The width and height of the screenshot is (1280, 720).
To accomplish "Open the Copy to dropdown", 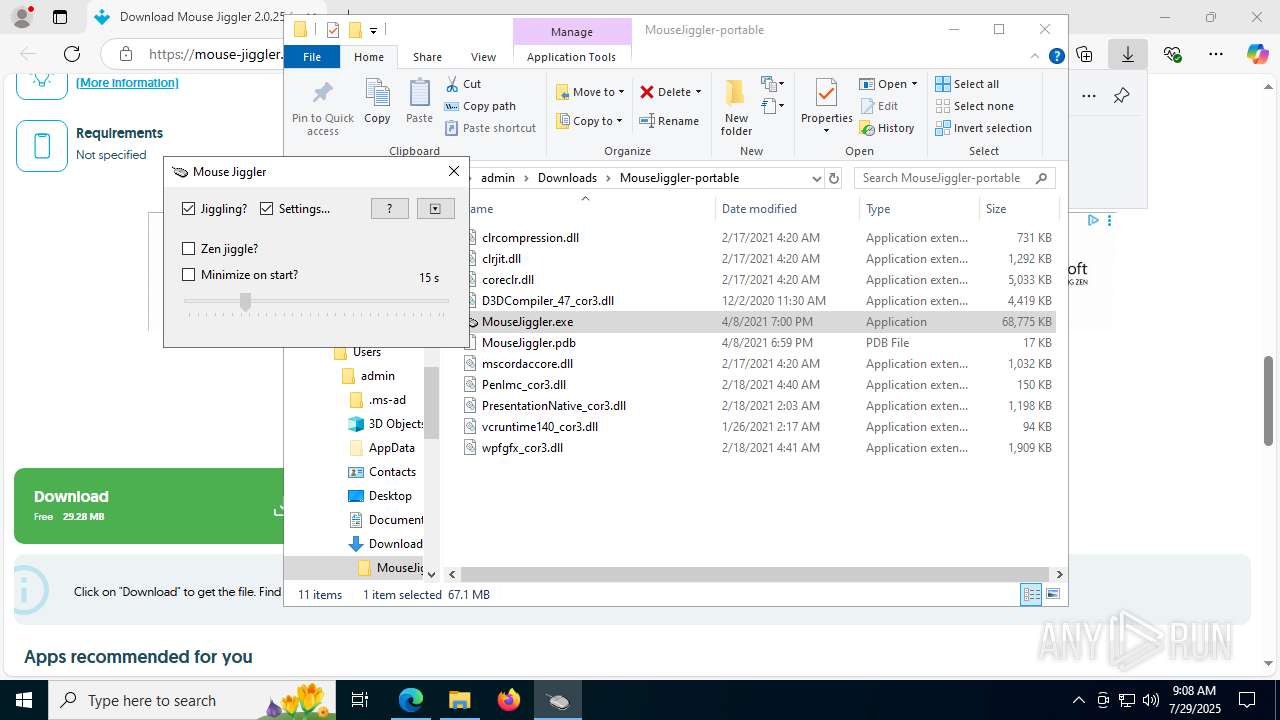I will 589,121.
